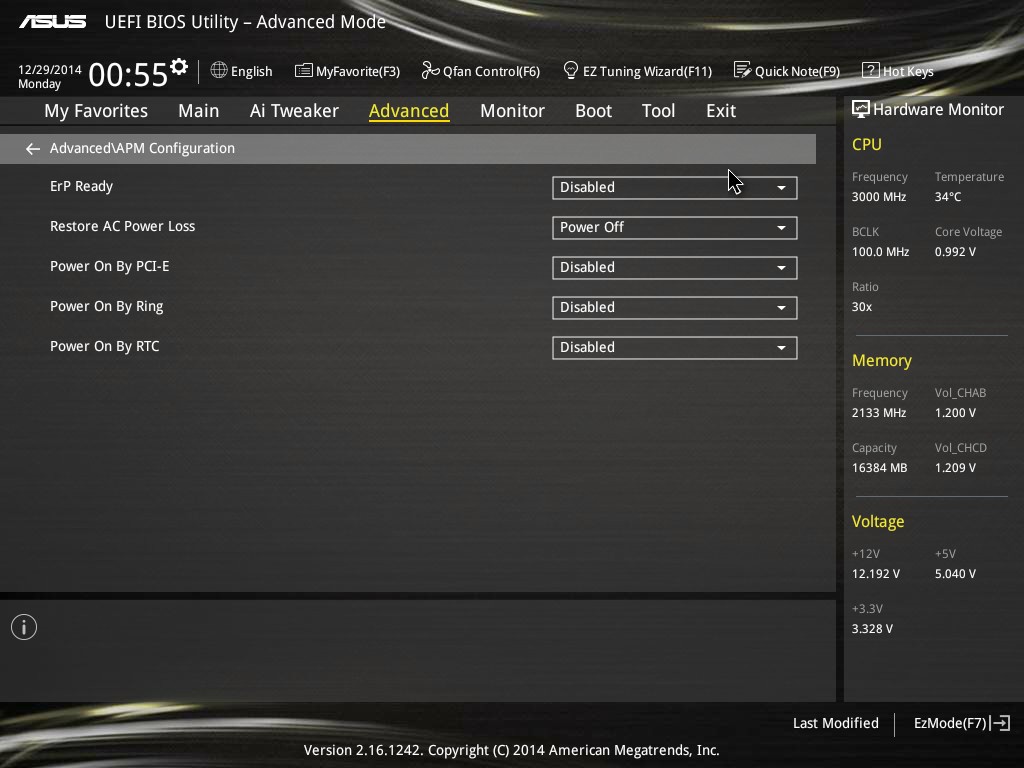Click the Vol_CHAB value 1.200 V

click(955, 413)
